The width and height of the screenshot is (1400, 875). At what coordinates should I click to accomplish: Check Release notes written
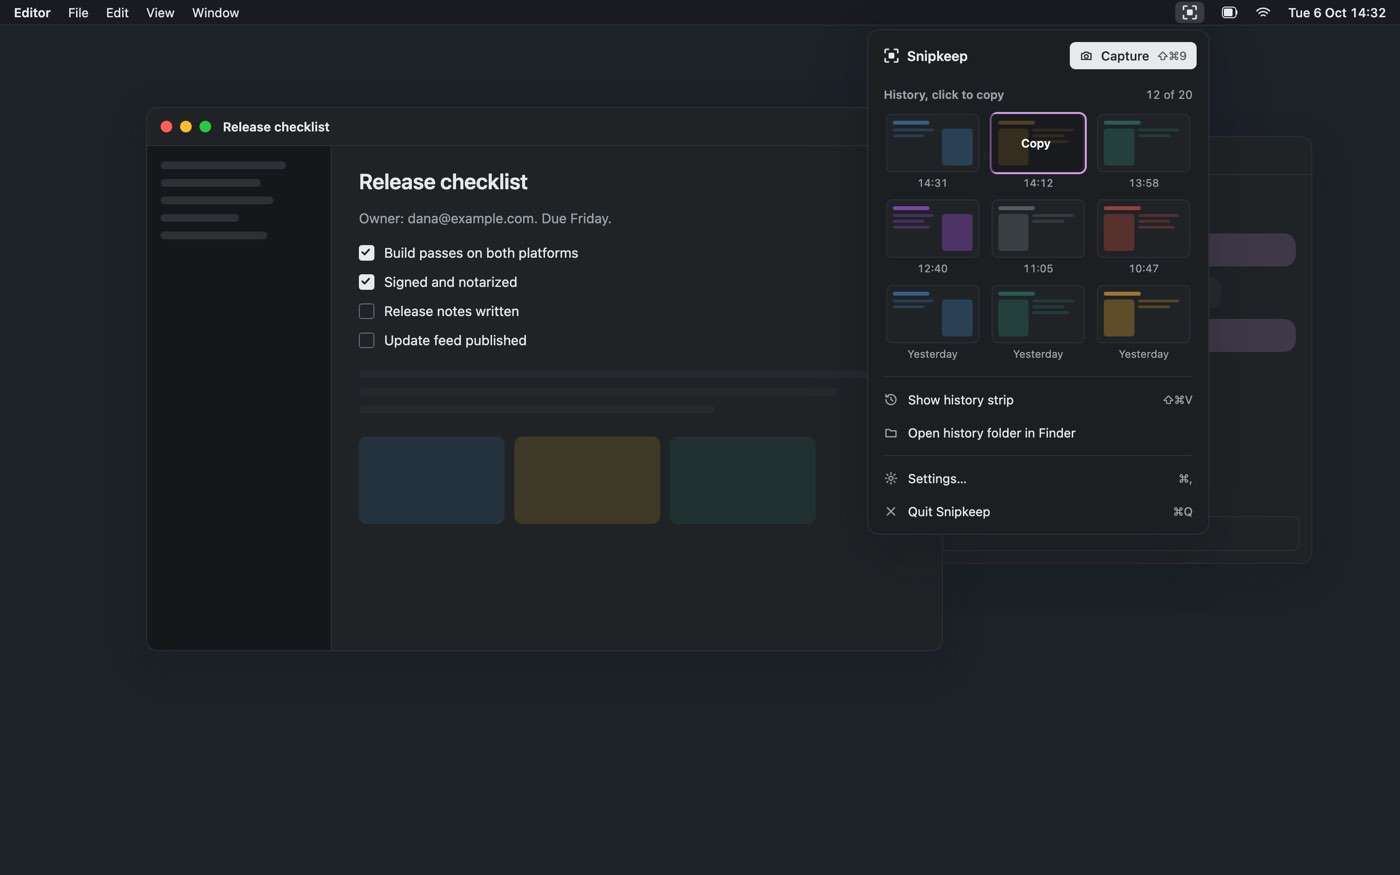tap(367, 311)
